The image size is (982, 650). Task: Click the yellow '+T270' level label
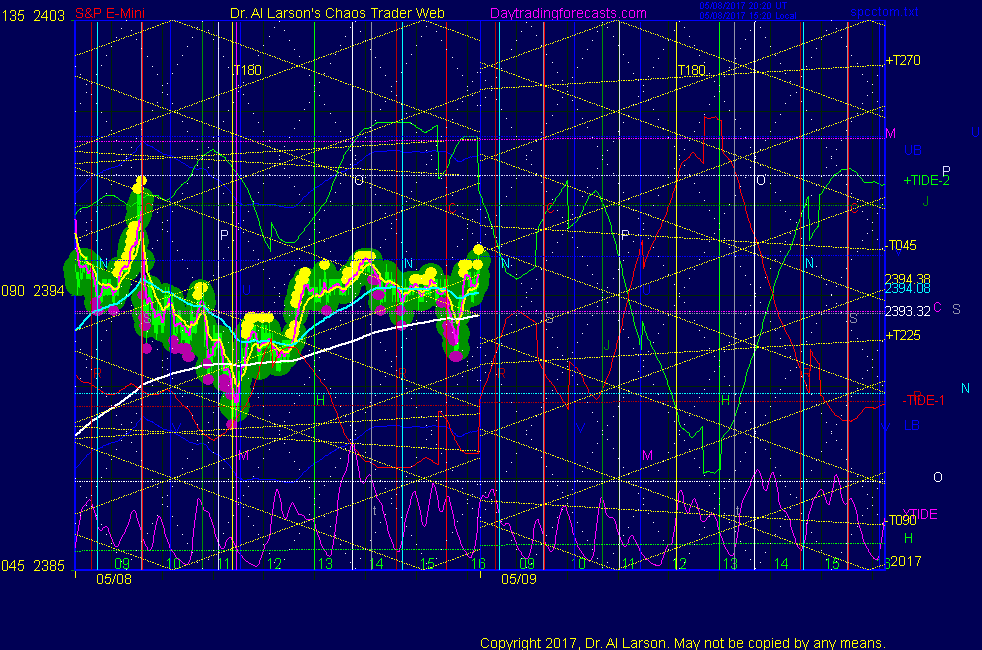coord(903,61)
